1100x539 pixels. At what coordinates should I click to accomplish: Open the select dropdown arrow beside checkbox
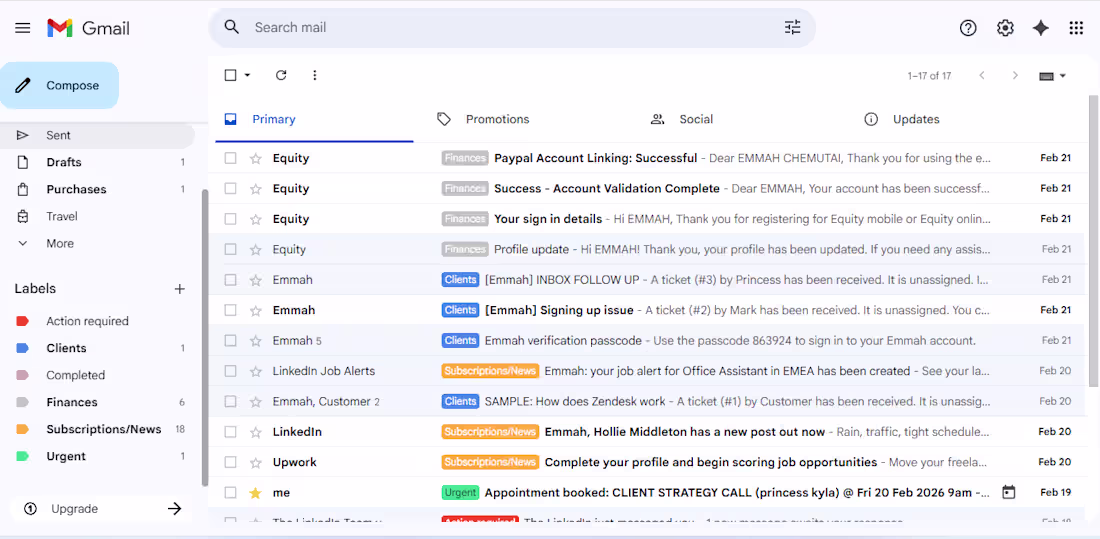coord(247,75)
